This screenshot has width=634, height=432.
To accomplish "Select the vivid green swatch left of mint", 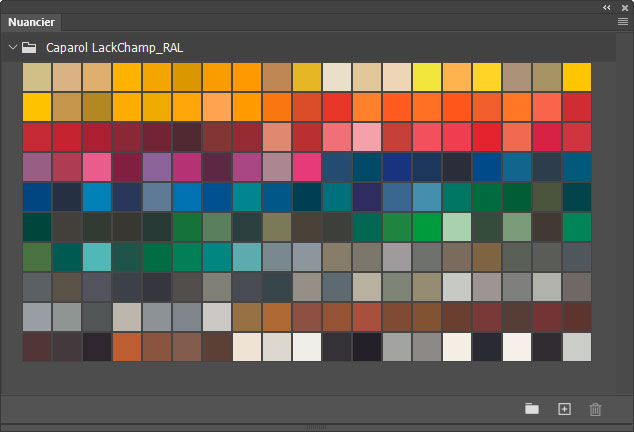I will click(427, 227).
